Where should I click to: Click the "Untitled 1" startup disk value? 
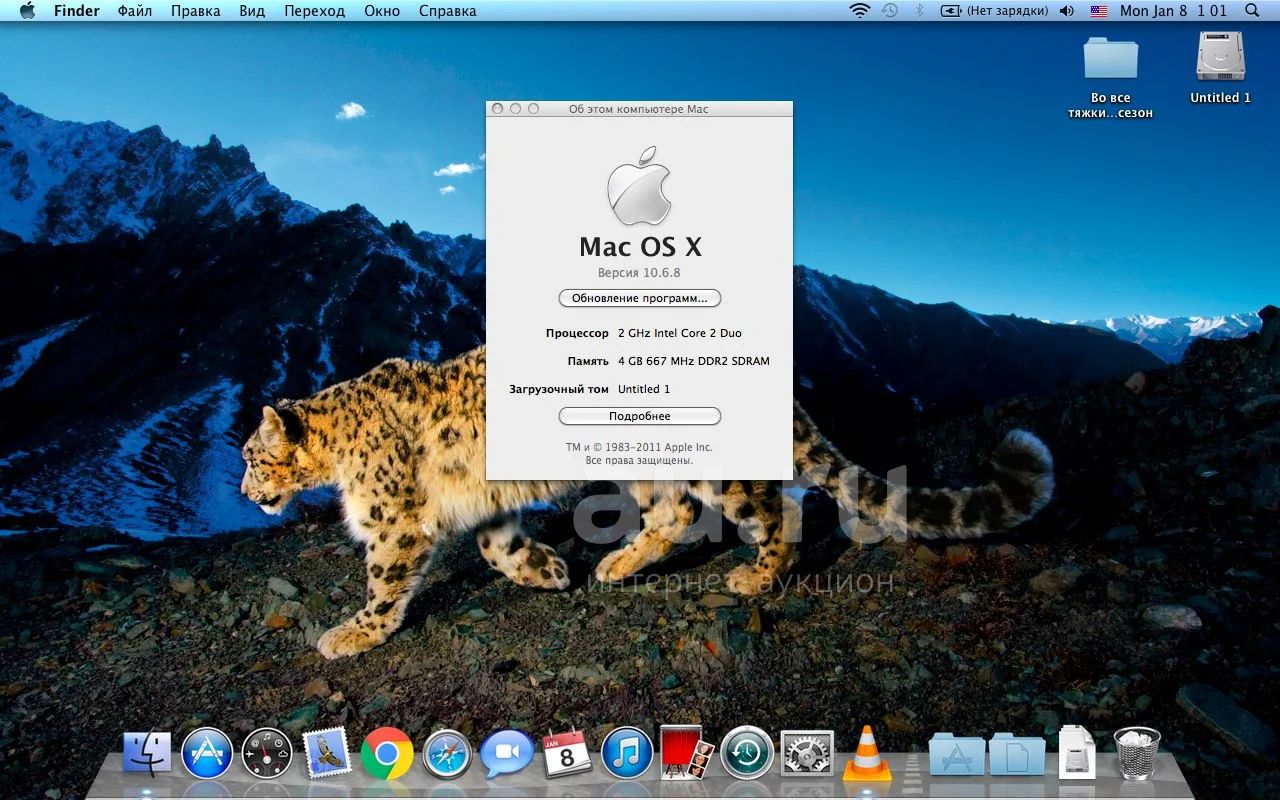coord(644,389)
